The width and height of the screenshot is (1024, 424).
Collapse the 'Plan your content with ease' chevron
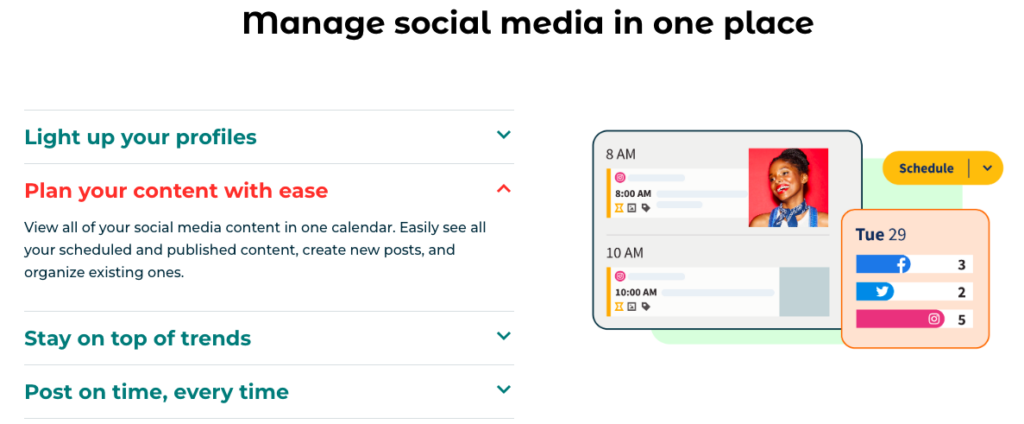503,188
